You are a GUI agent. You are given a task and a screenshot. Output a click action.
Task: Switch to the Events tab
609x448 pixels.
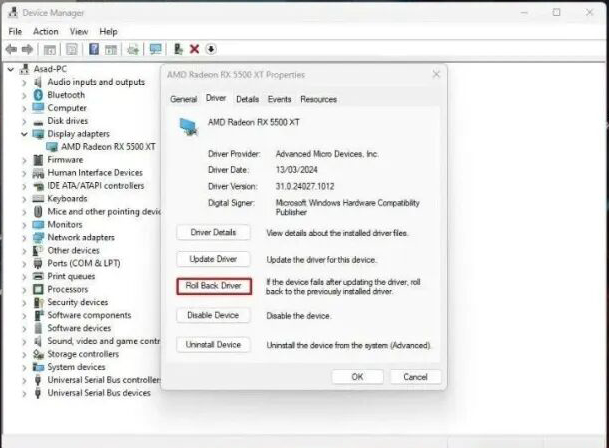(279, 99)
